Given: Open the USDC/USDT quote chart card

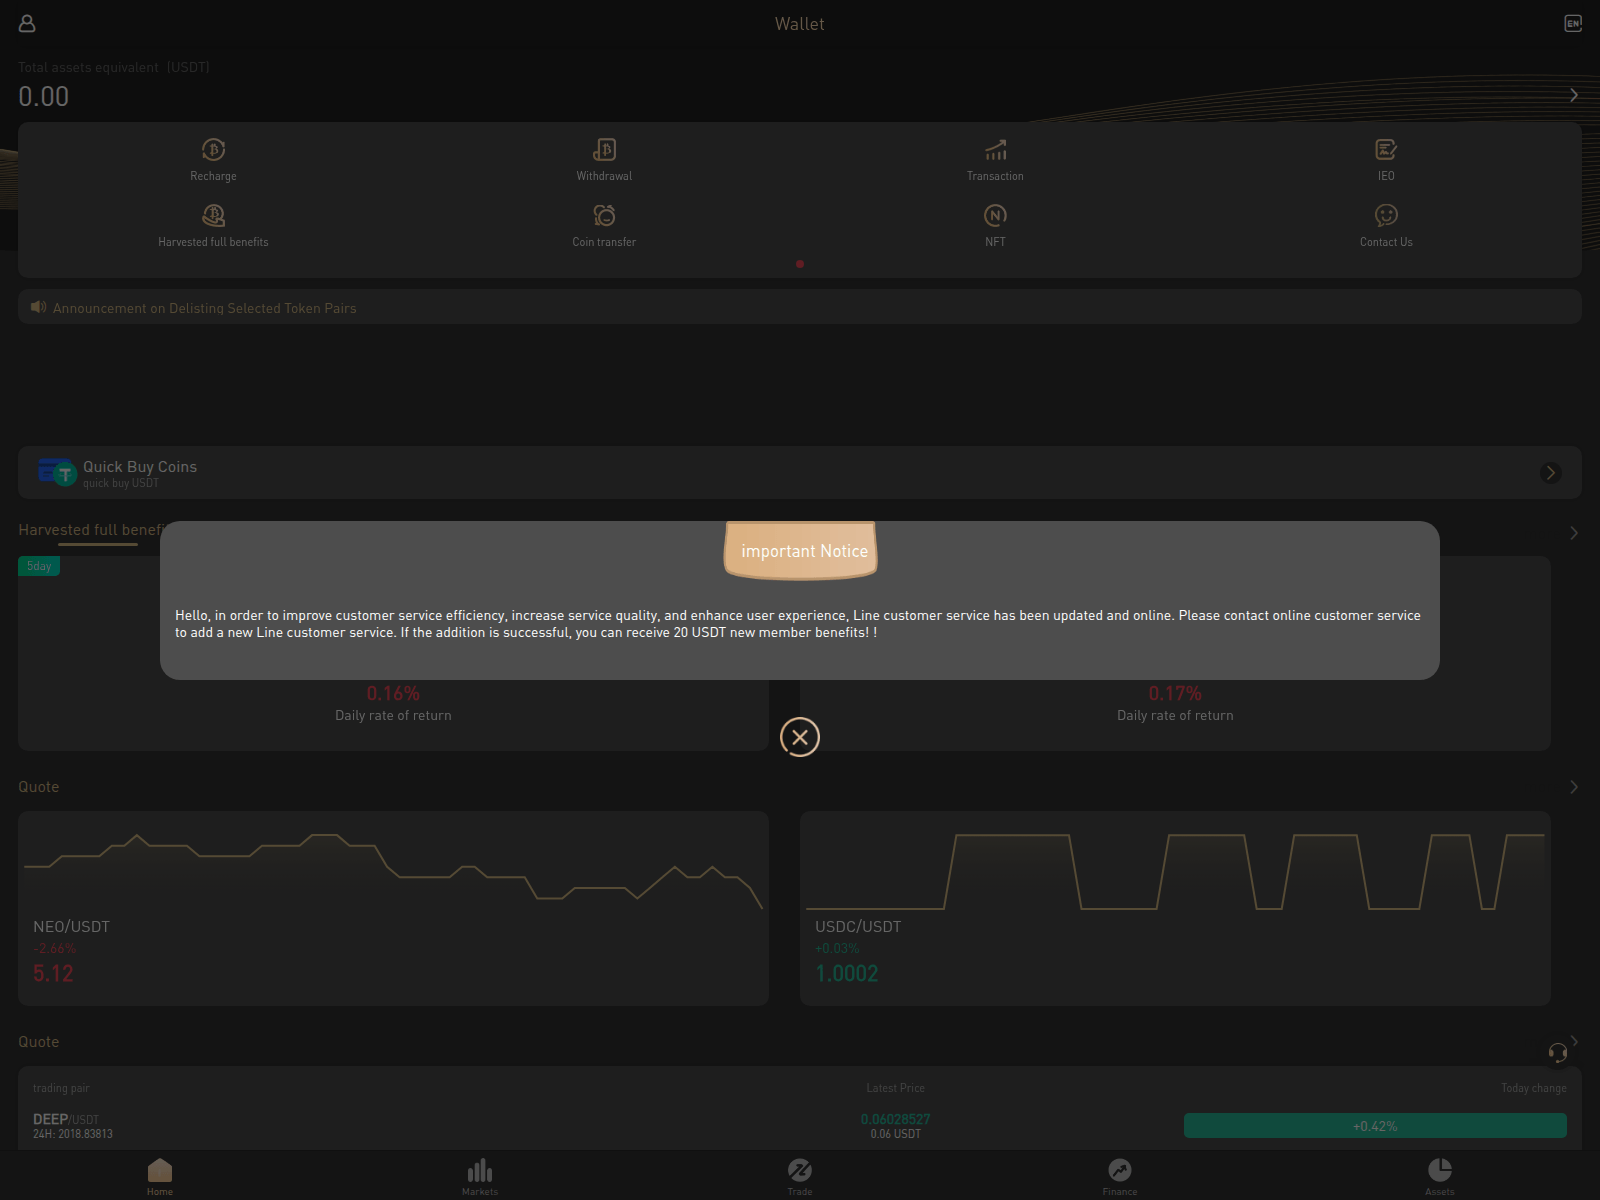Looking at the screenshot, I should [x=1175, y=908].
